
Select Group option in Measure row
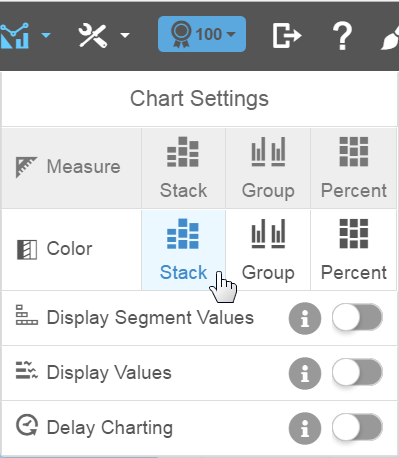click(x=268, y=168)
